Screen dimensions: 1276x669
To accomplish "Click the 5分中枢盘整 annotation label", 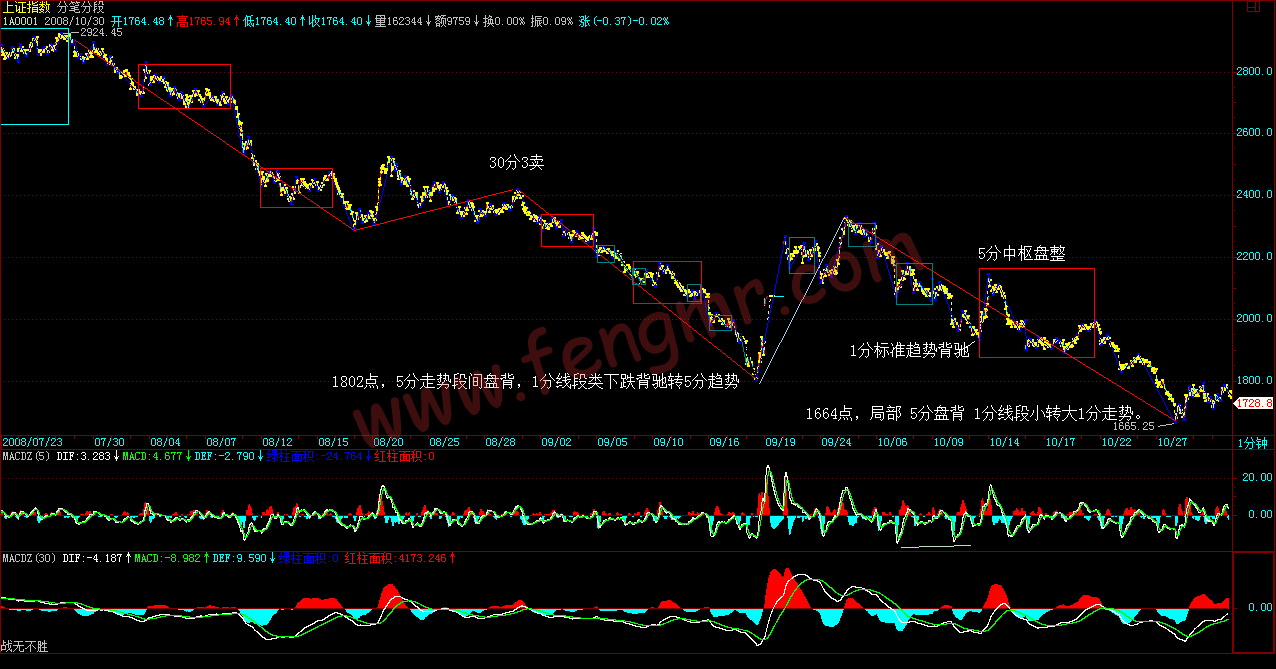I will [x=1021, y=254].
